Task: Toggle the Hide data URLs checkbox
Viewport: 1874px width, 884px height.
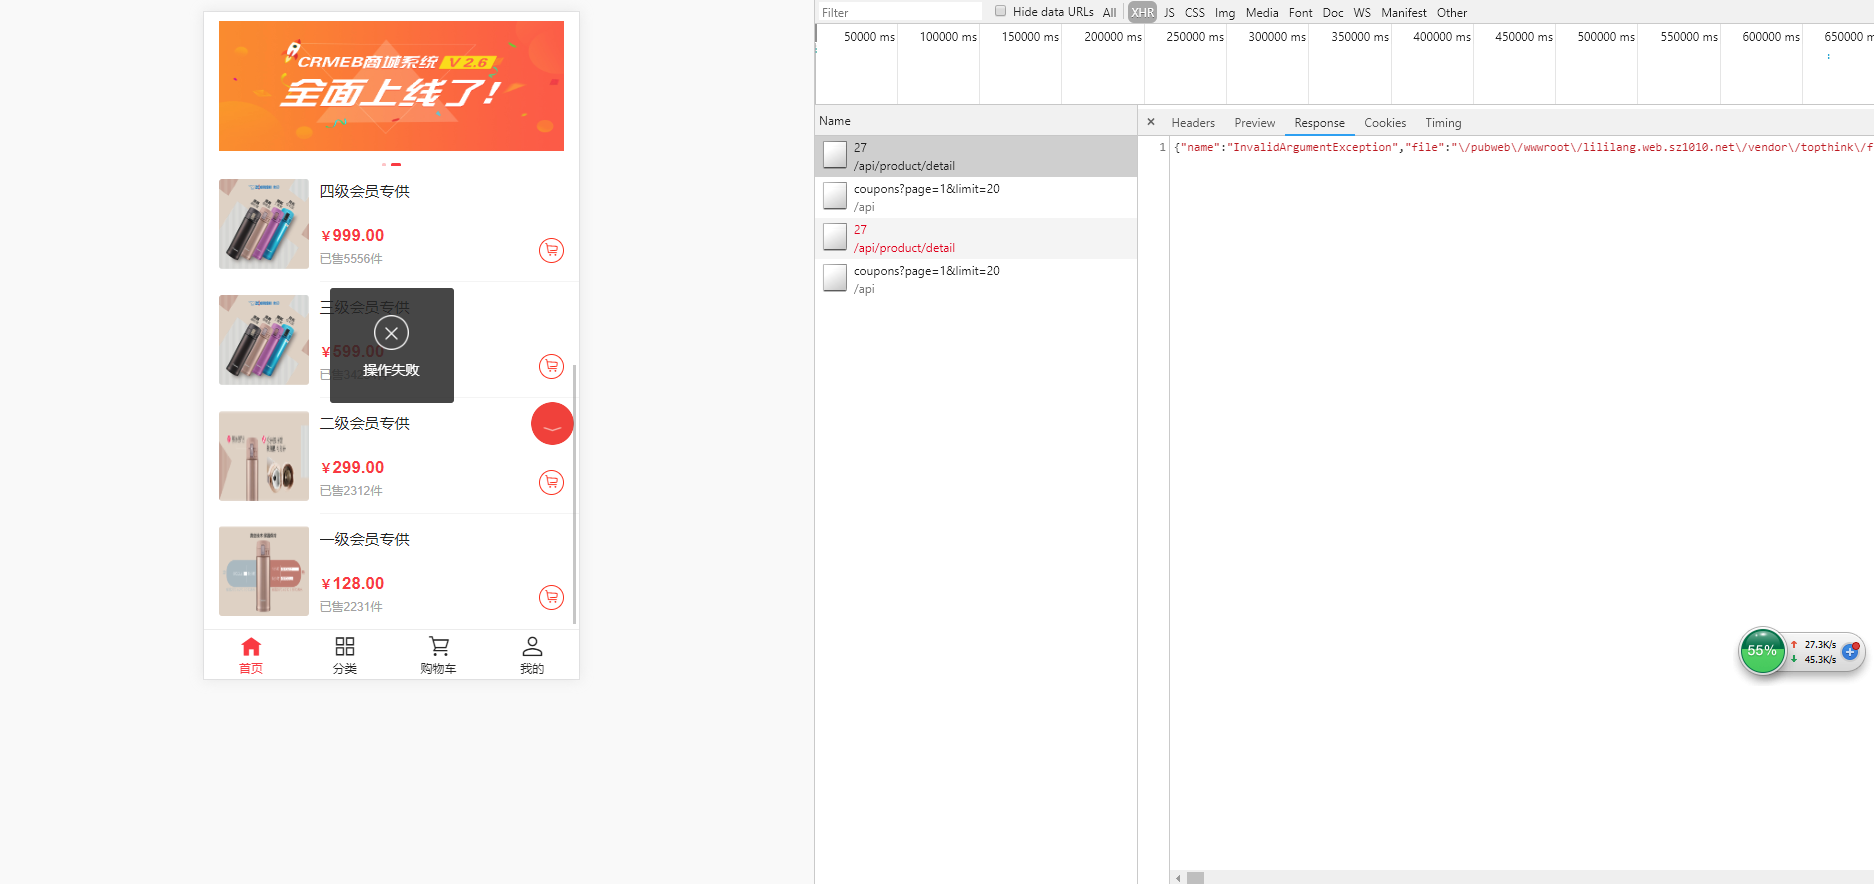Action: click(x=1000, y=11)
